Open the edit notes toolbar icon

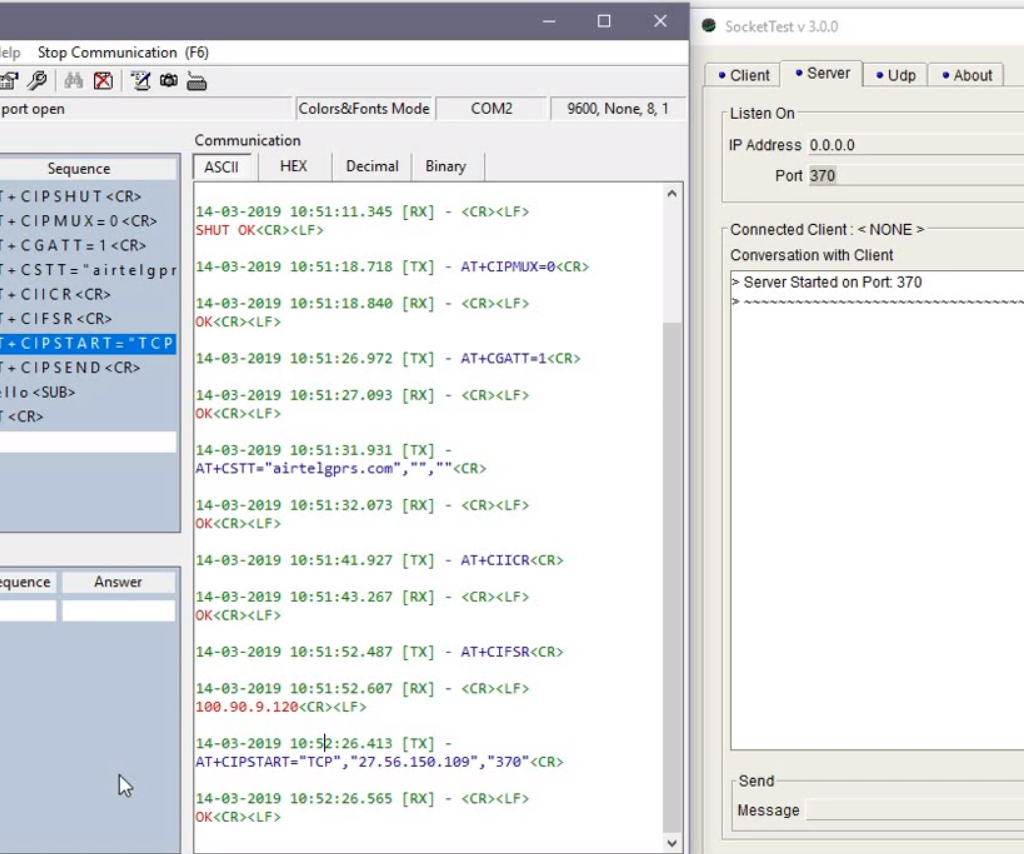(140, 81)
